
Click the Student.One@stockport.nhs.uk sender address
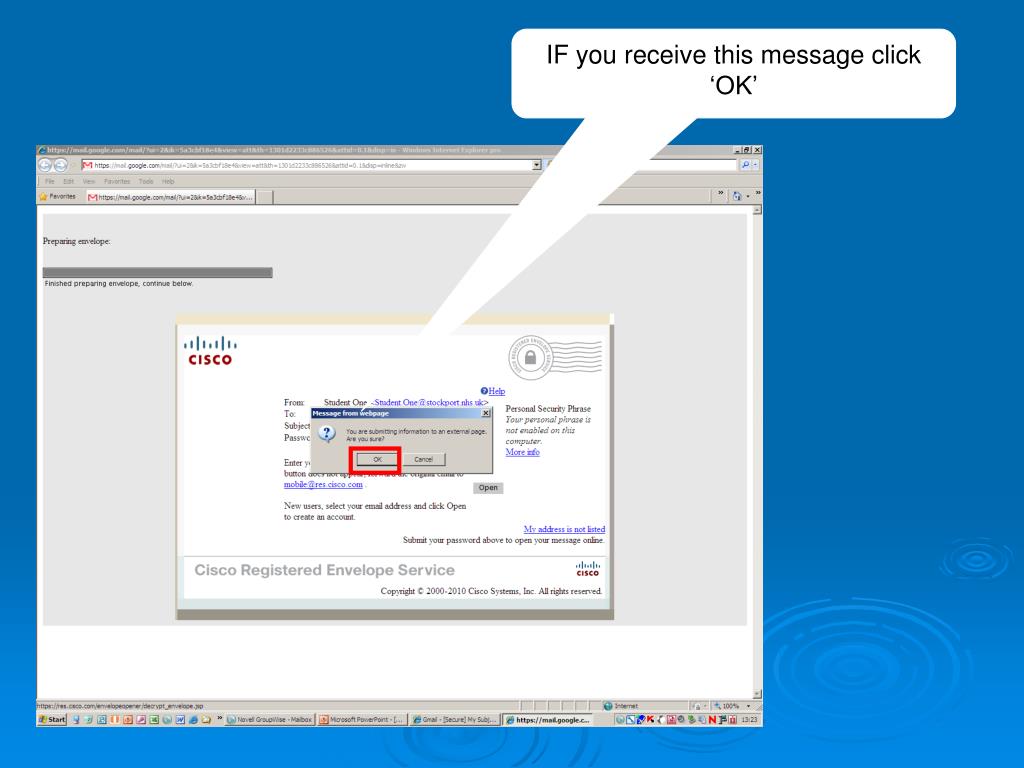[430, 402]
